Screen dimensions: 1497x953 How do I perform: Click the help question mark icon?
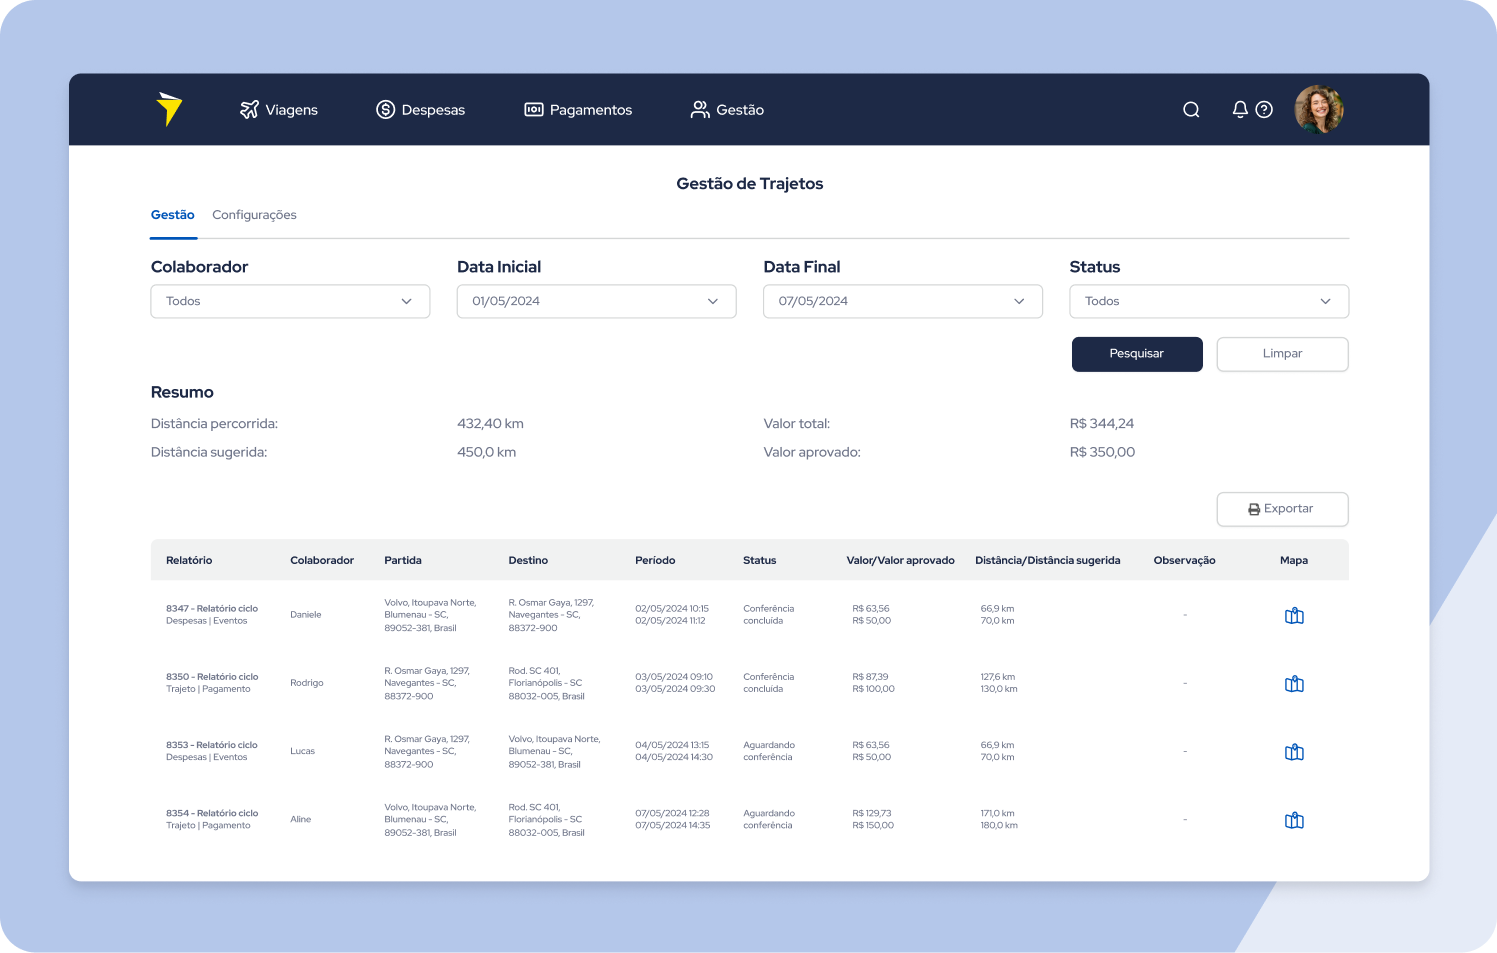1264,110
